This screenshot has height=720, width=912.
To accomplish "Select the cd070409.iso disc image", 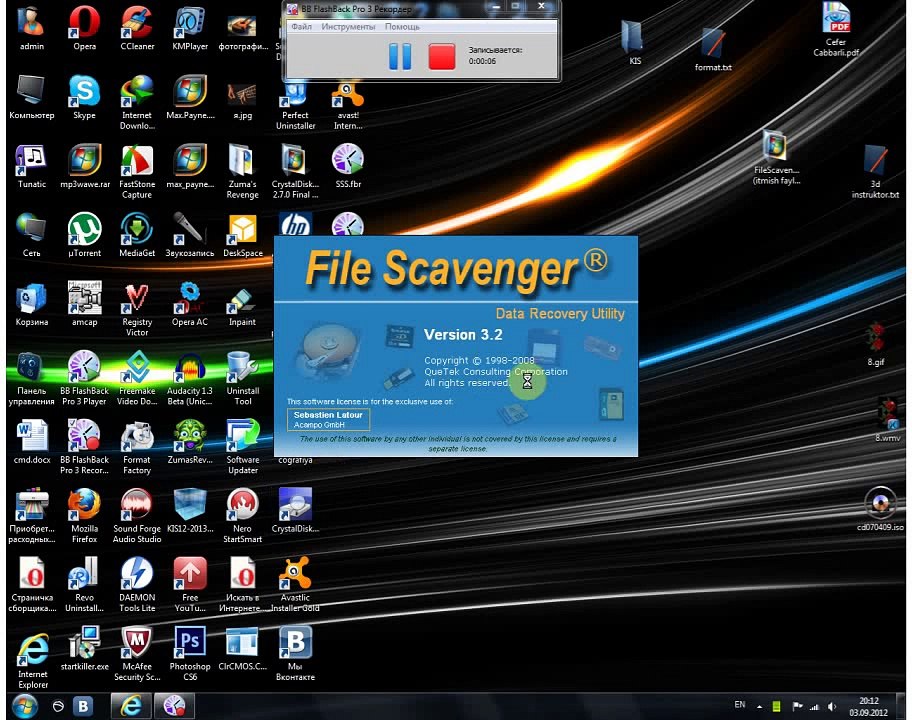I will [880, 509].
